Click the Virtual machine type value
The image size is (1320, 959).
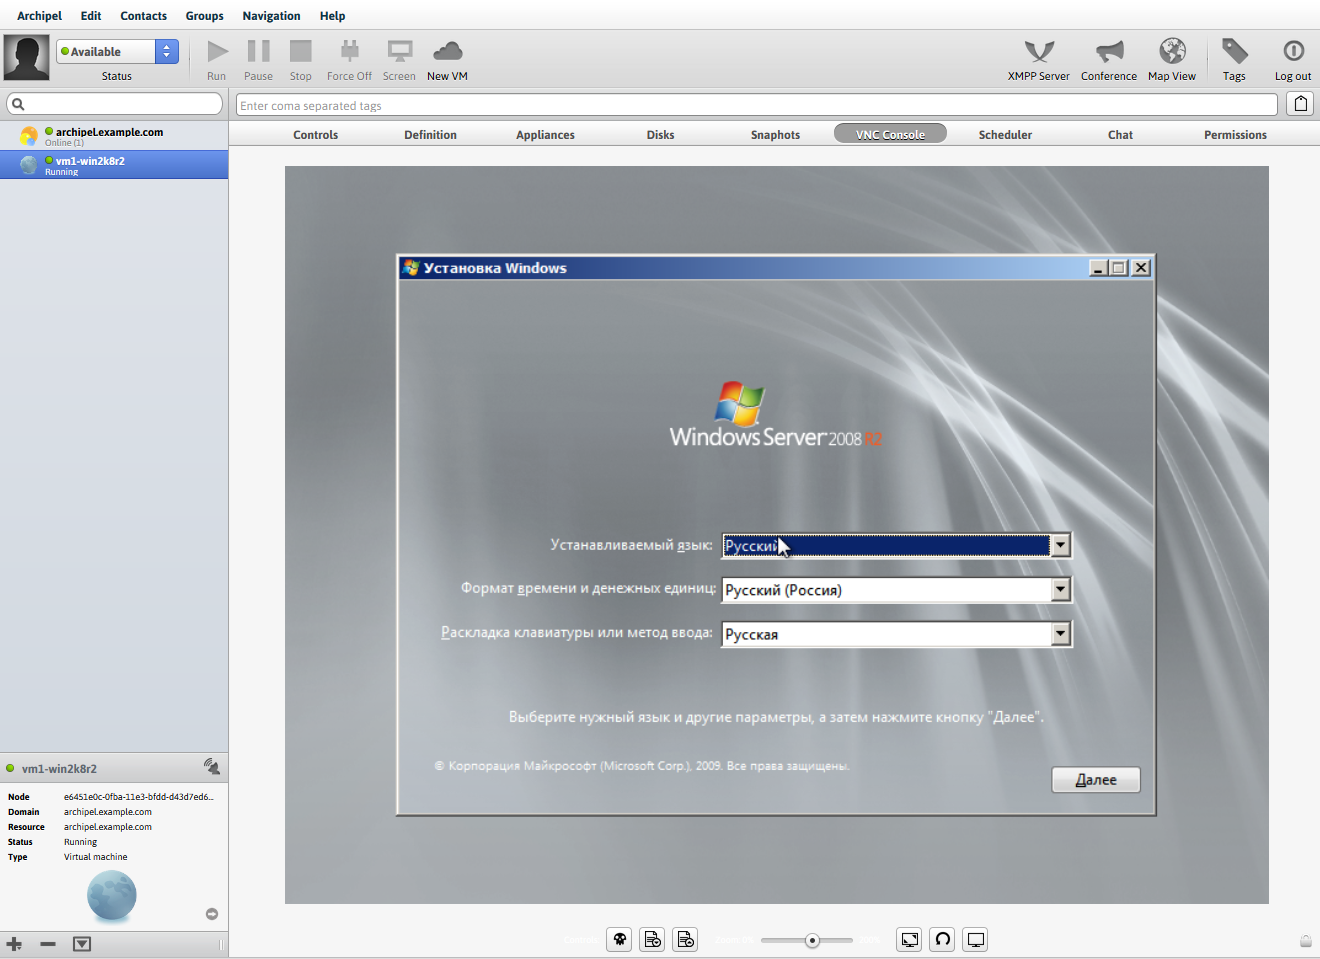coord(96,857)
